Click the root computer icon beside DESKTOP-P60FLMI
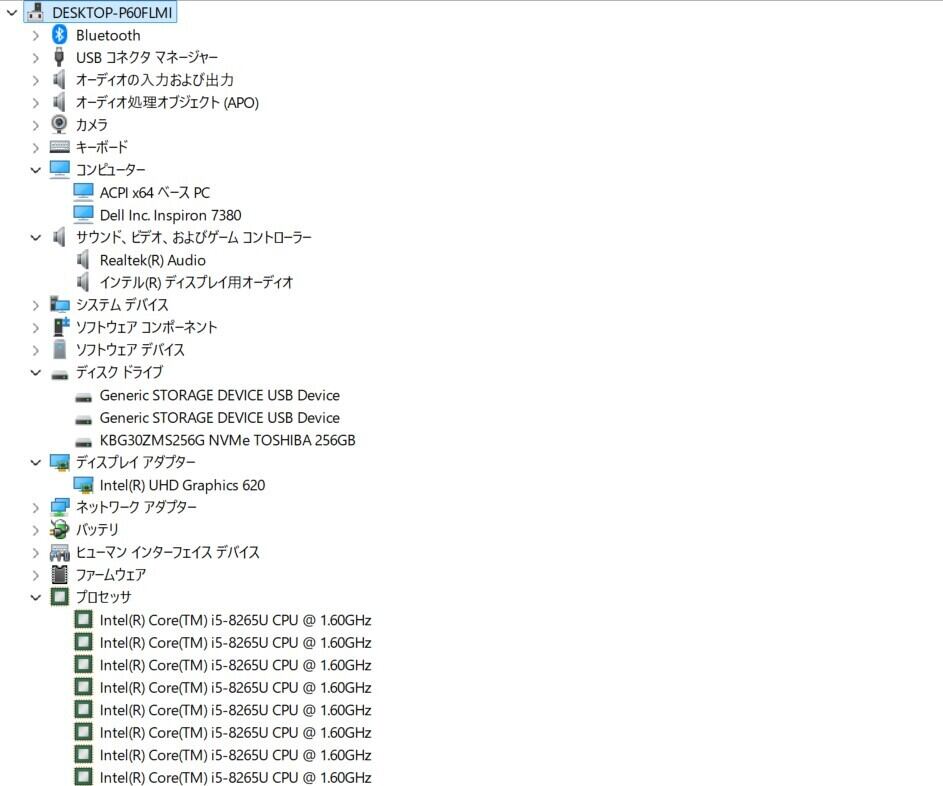This screenshot has height=786, width=943. click(x=35, y=11)
